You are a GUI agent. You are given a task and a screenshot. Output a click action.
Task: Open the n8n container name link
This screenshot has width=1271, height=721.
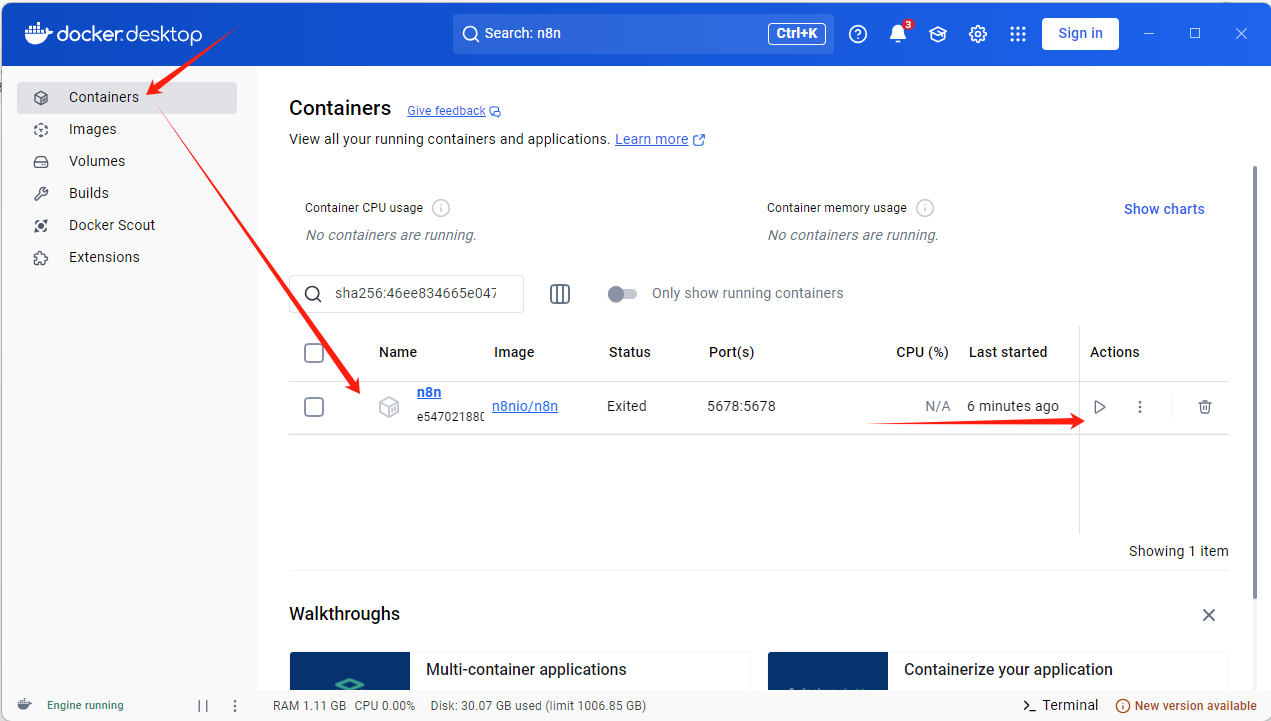[429, 392]
